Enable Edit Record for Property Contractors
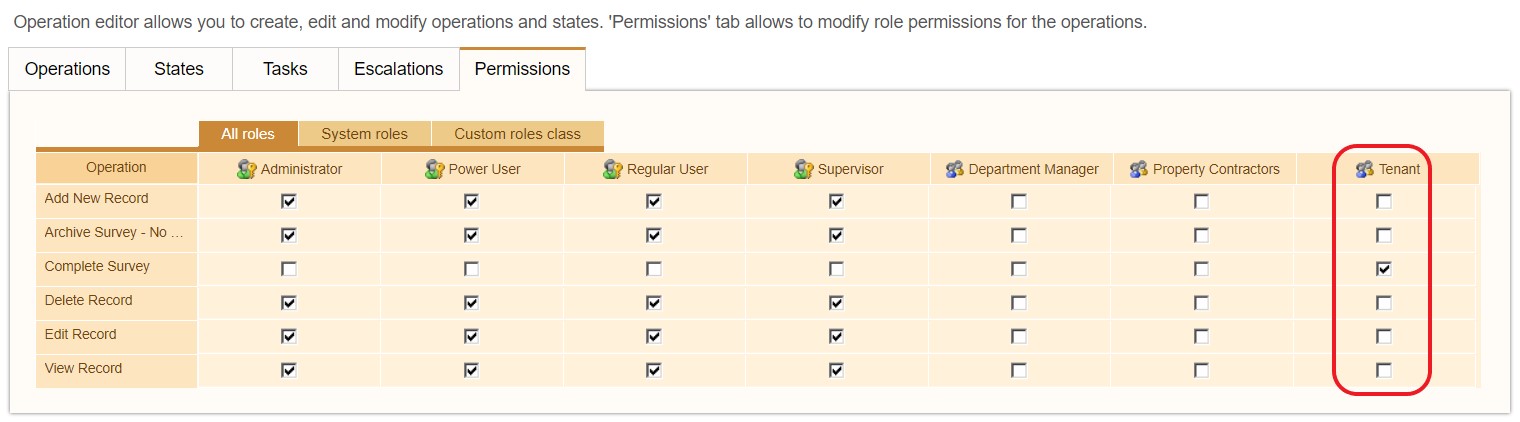The width and height of the screenshot is (1520, 422). (x=1201, y=336)
